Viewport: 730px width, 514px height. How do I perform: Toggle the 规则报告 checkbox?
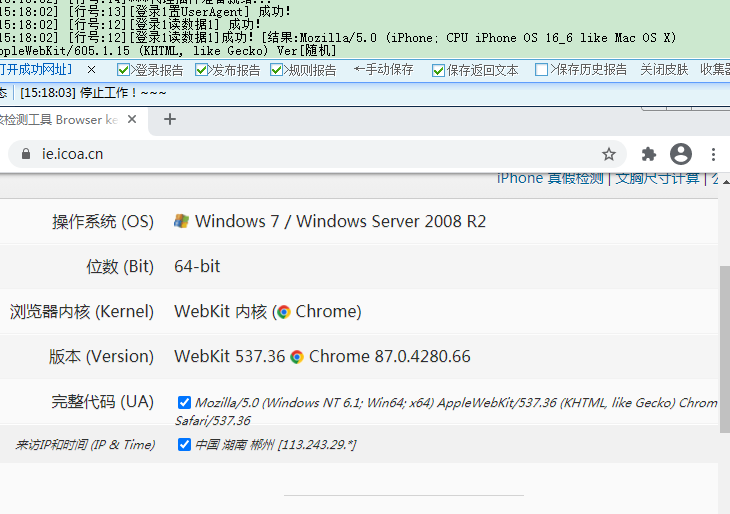click(277, 70)
